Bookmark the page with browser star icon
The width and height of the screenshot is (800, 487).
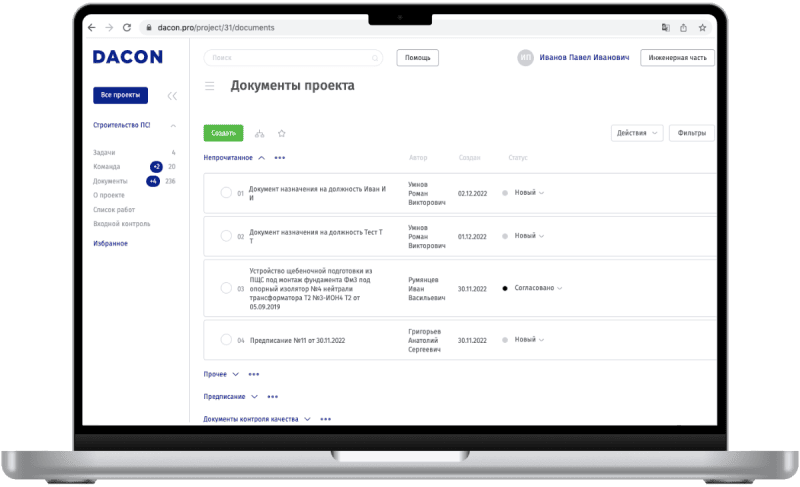(704, 28)
